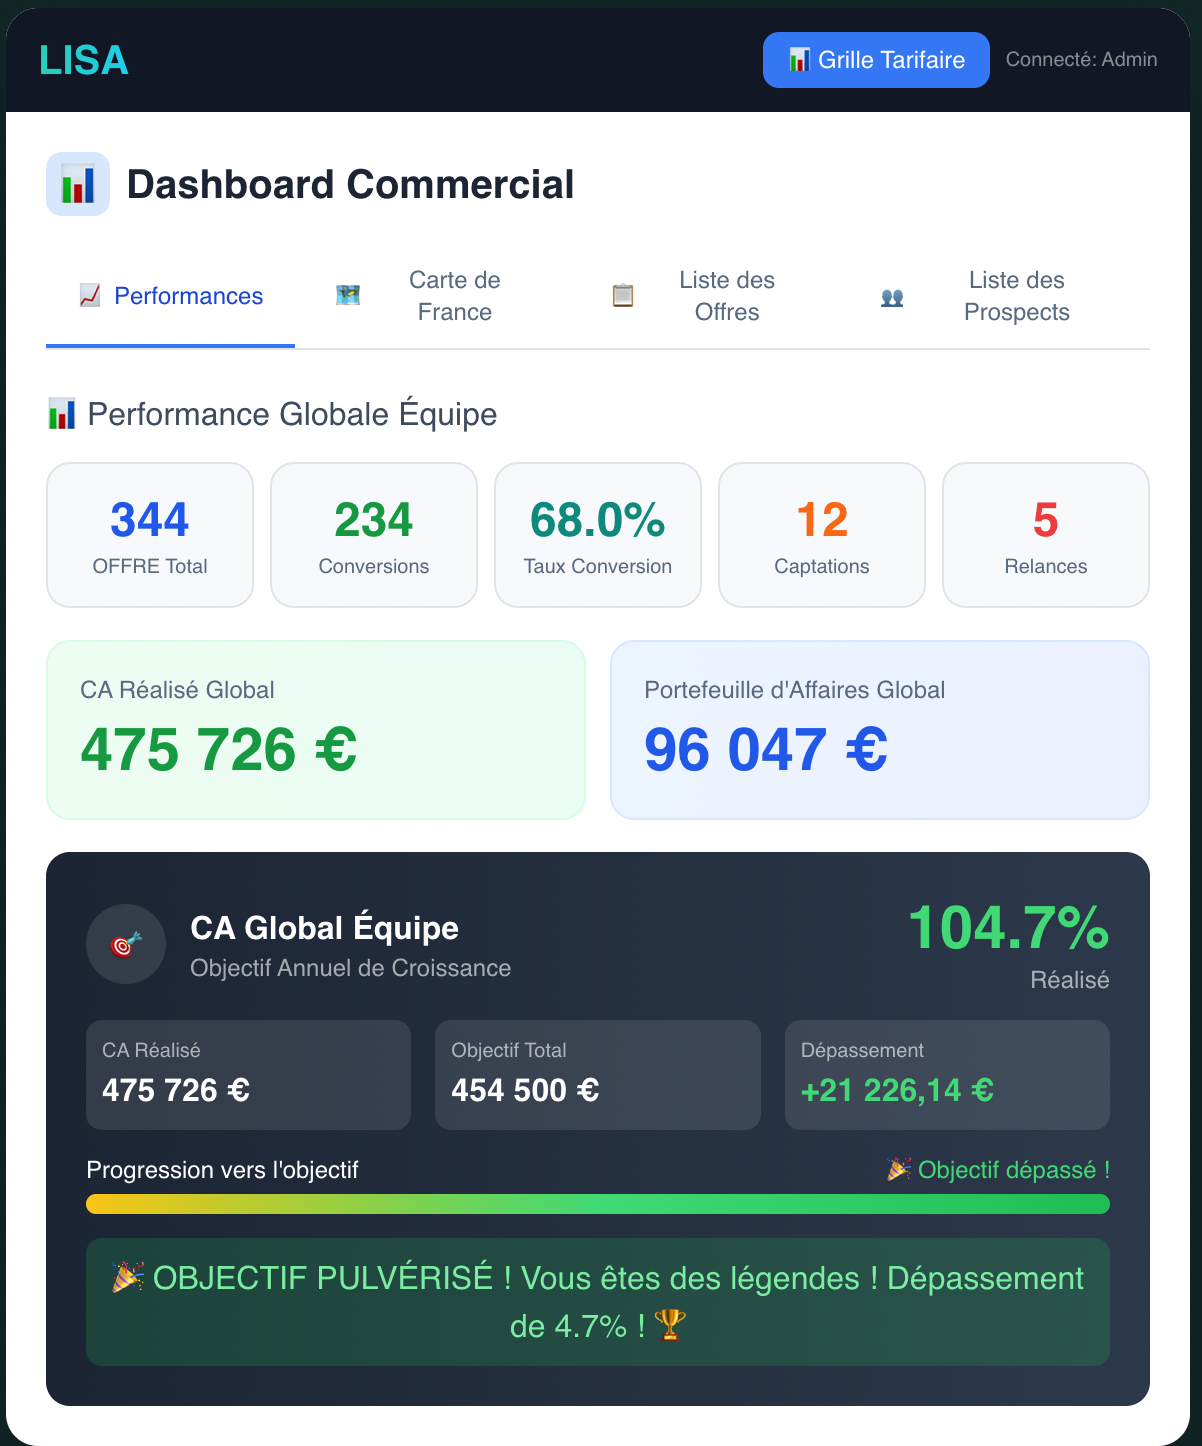1202x1446 pixels.
Task: Click the LISA logo
Action: pos(83,60)
